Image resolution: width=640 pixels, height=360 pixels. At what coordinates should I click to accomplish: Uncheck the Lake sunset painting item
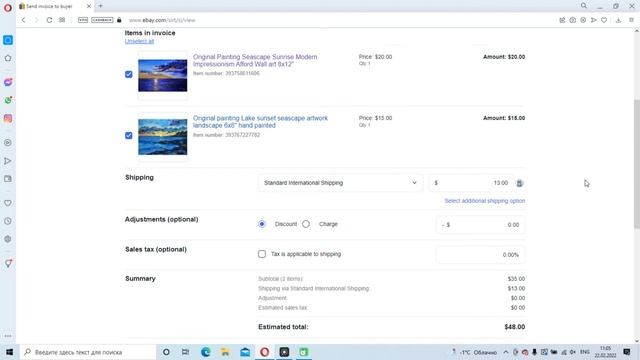click(129, 135)
